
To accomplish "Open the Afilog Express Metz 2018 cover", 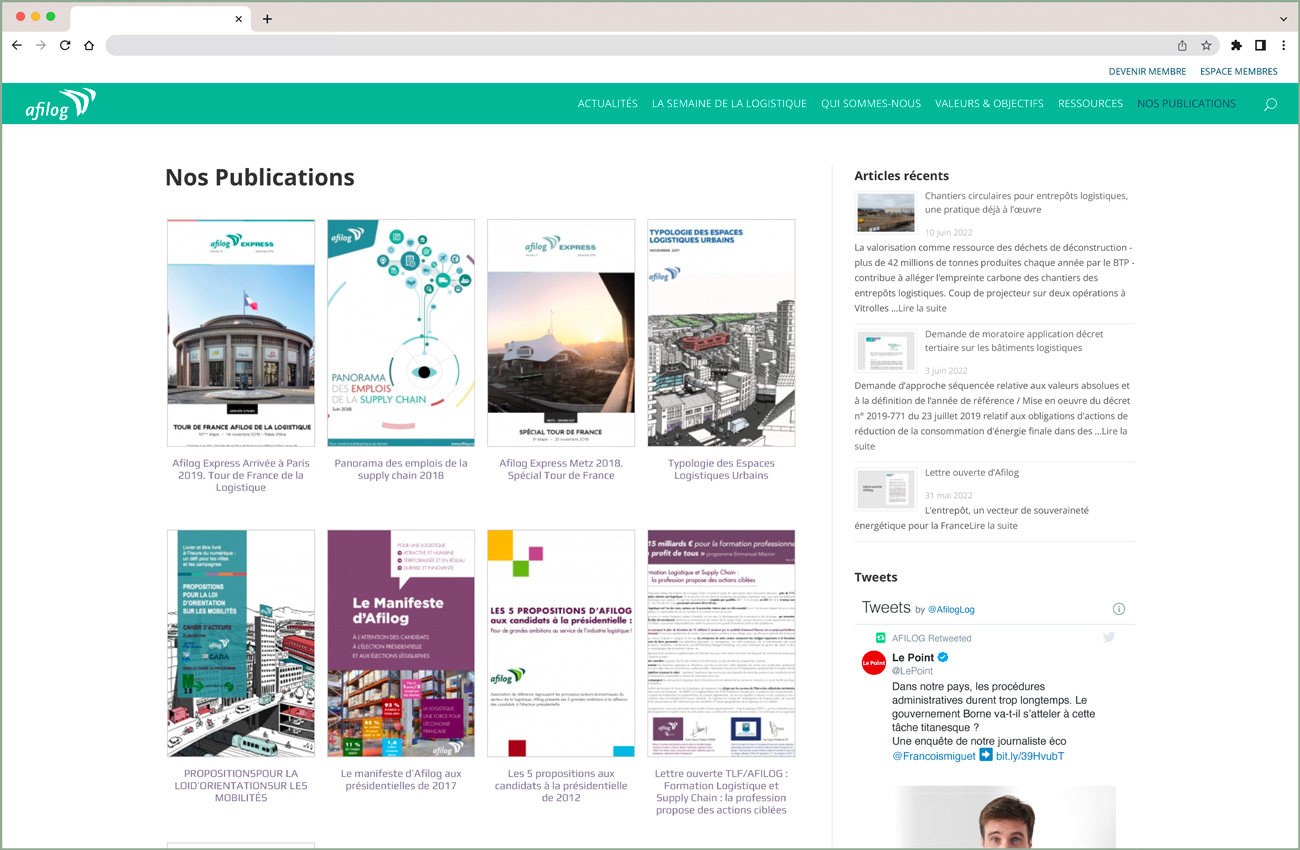I will tap(561, 333).
